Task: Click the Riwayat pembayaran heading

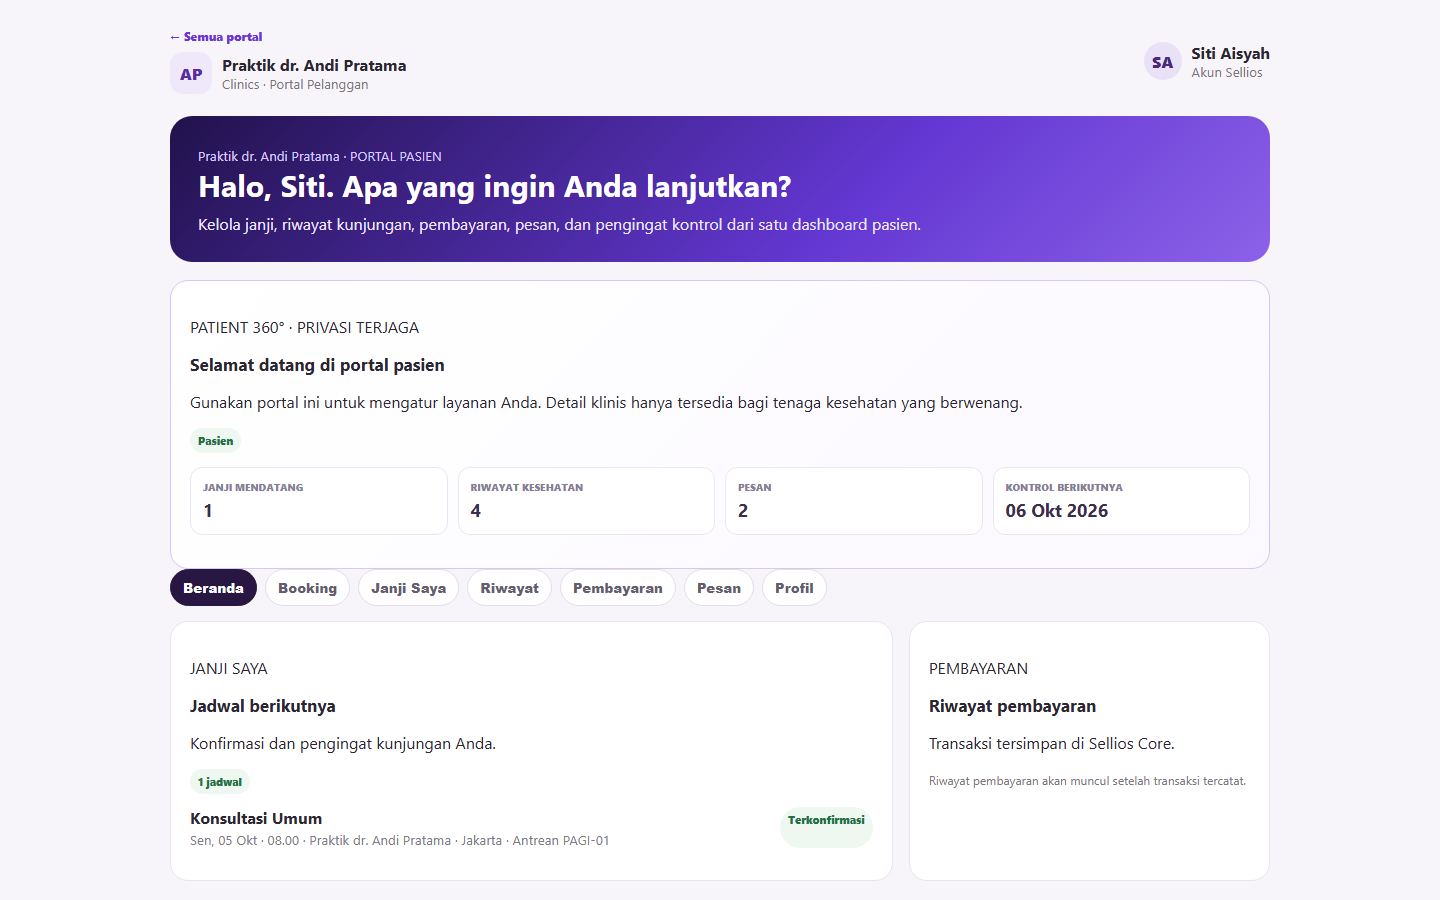Action: coord(1012,706)
